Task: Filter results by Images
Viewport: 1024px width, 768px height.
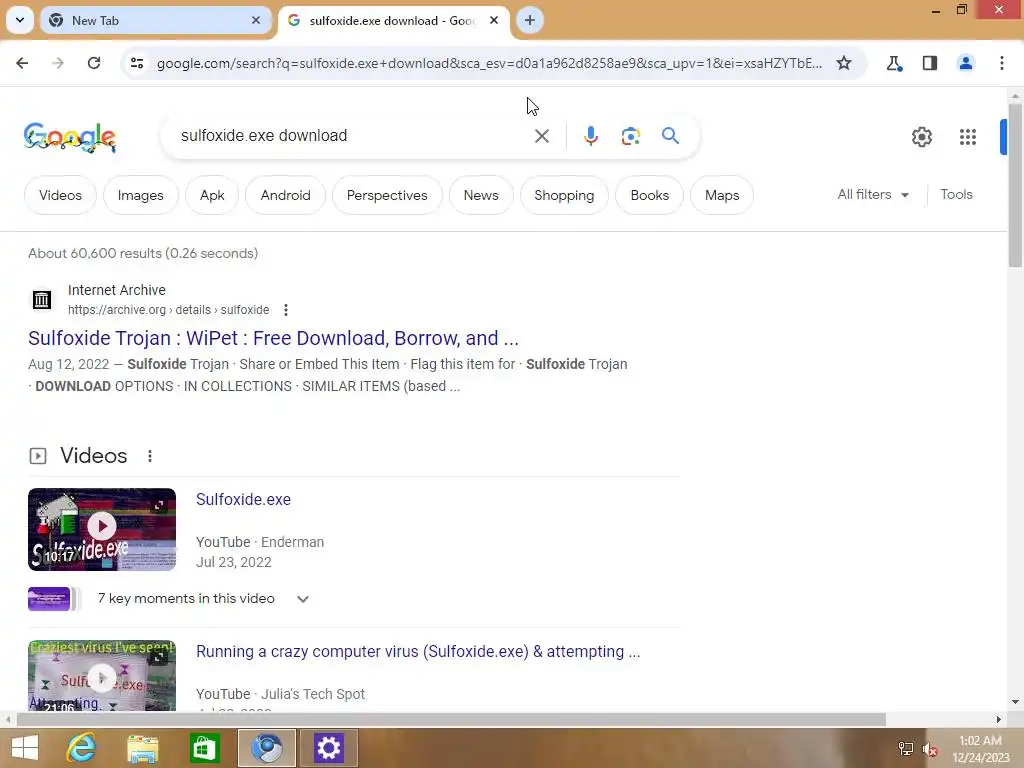Action: coord(140,195)
